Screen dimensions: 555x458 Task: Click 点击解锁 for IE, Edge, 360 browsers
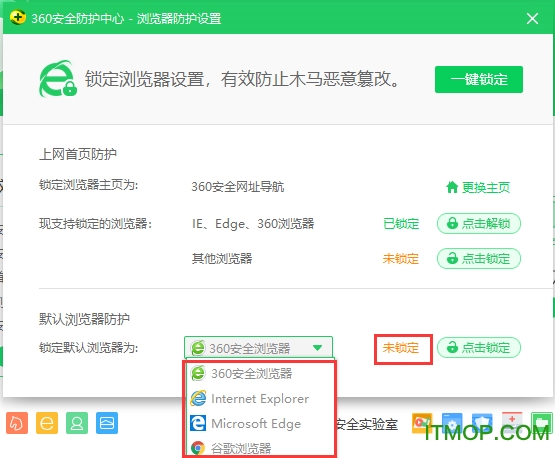click(x=479, y=223)
